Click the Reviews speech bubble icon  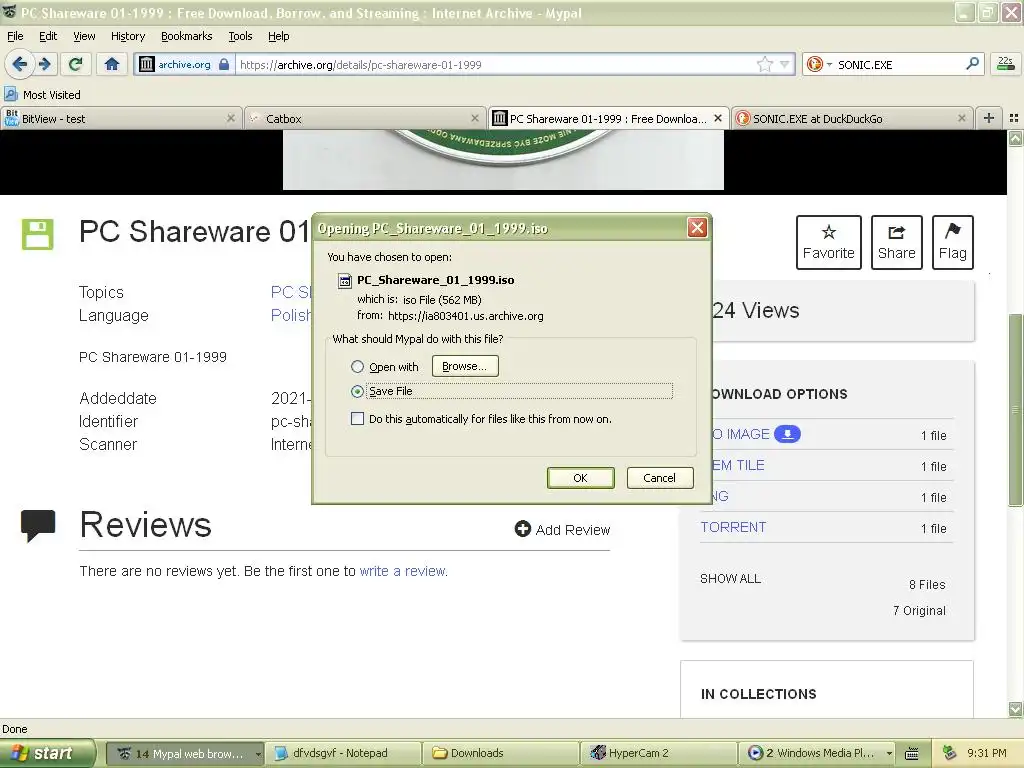pyautogui.click(x=38, y=526)
